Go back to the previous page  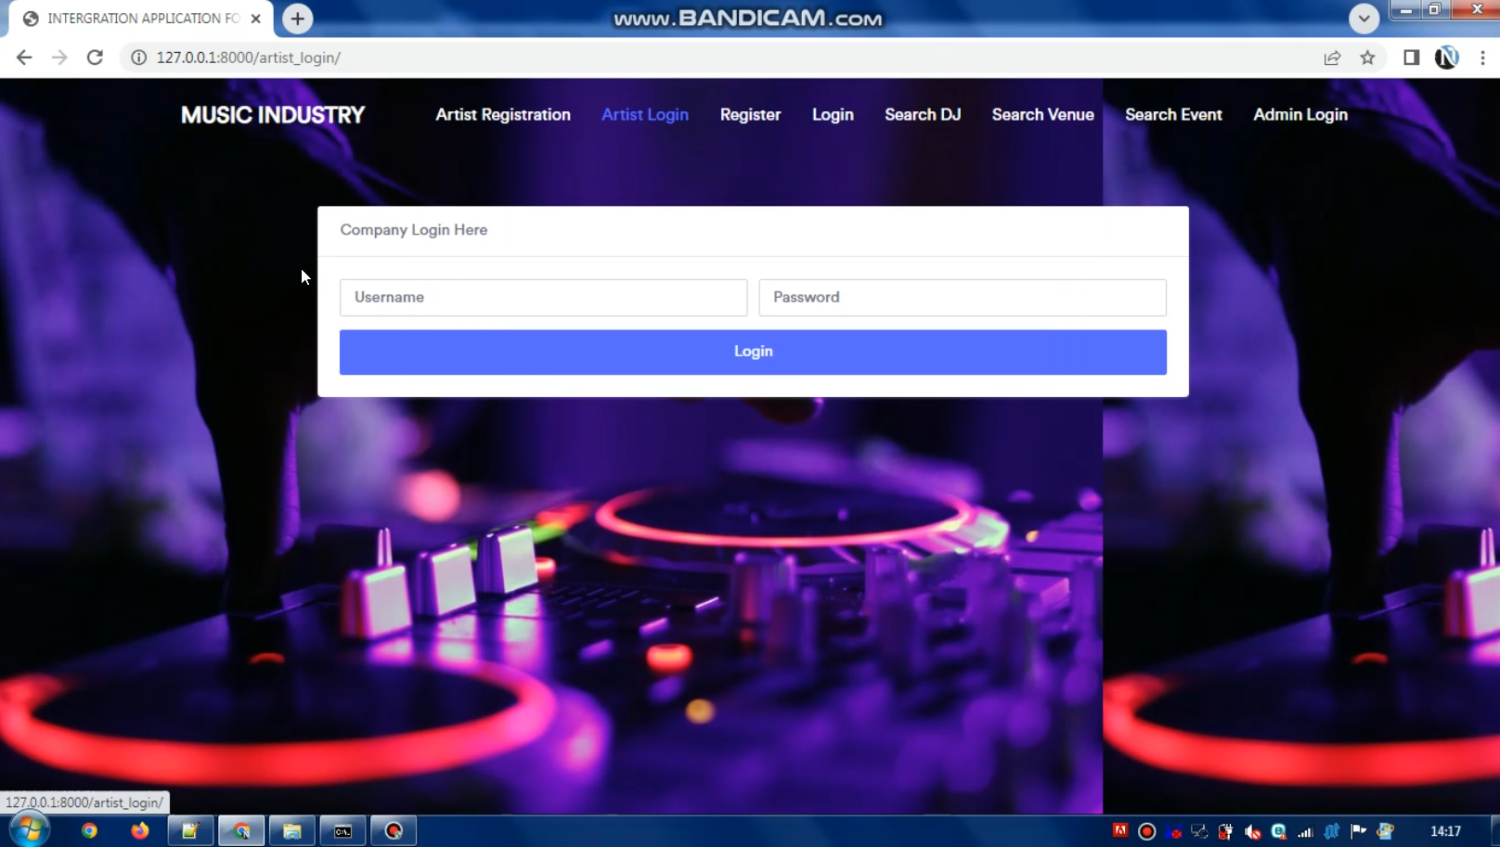click(24, 58)
